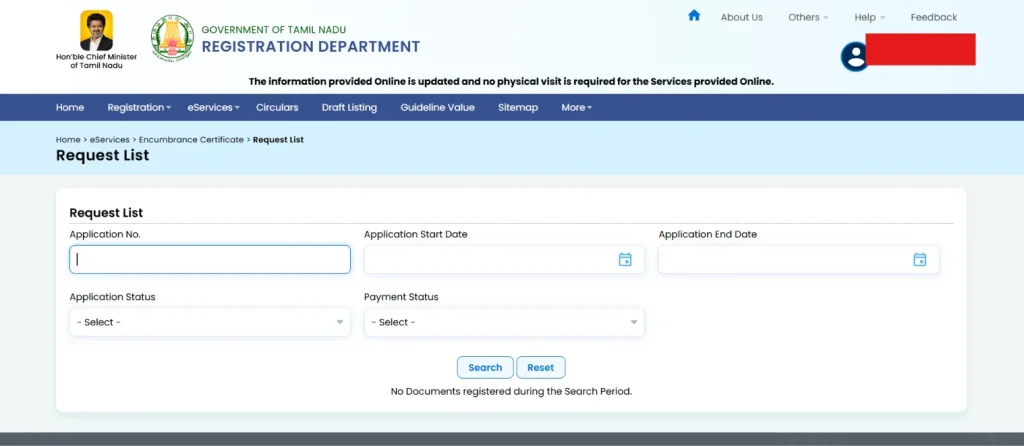Expand the More menu
Screen dimensions: 1024x446
point(577,108)
